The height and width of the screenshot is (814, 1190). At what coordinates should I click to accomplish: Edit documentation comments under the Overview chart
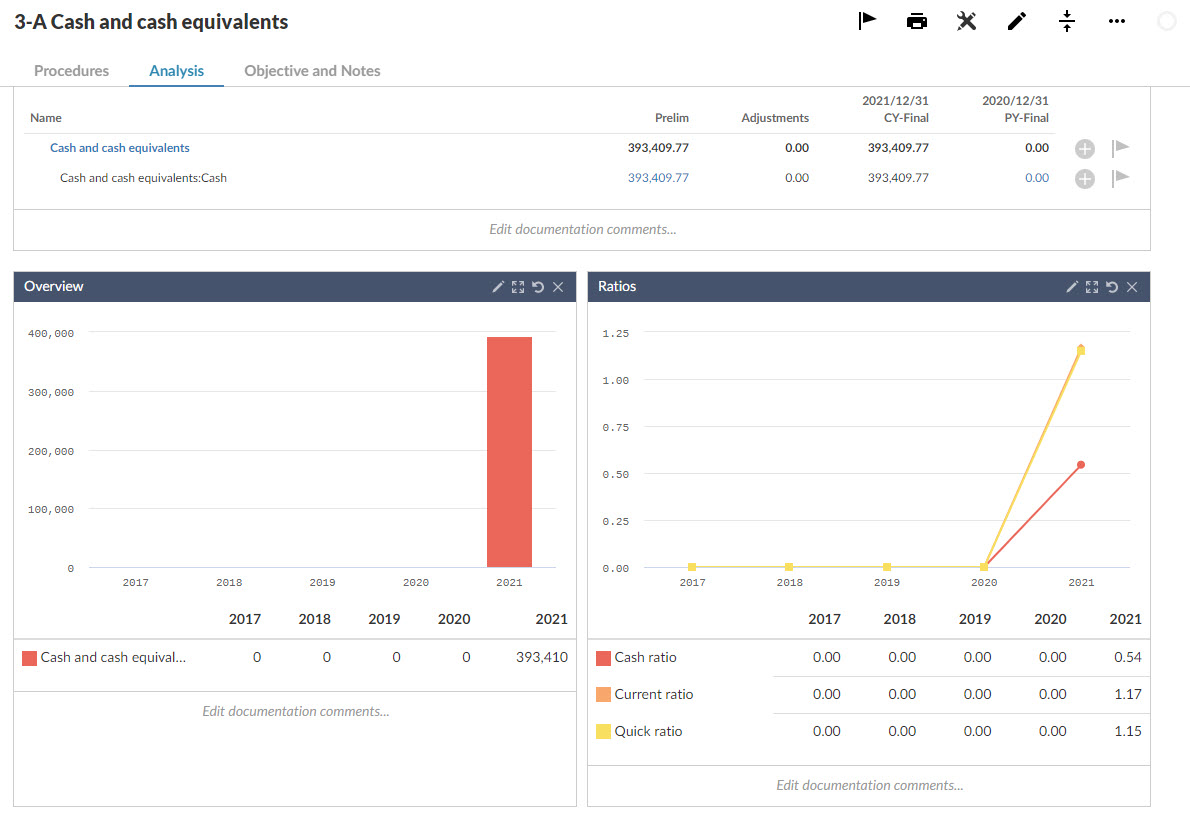click(295, 712)
